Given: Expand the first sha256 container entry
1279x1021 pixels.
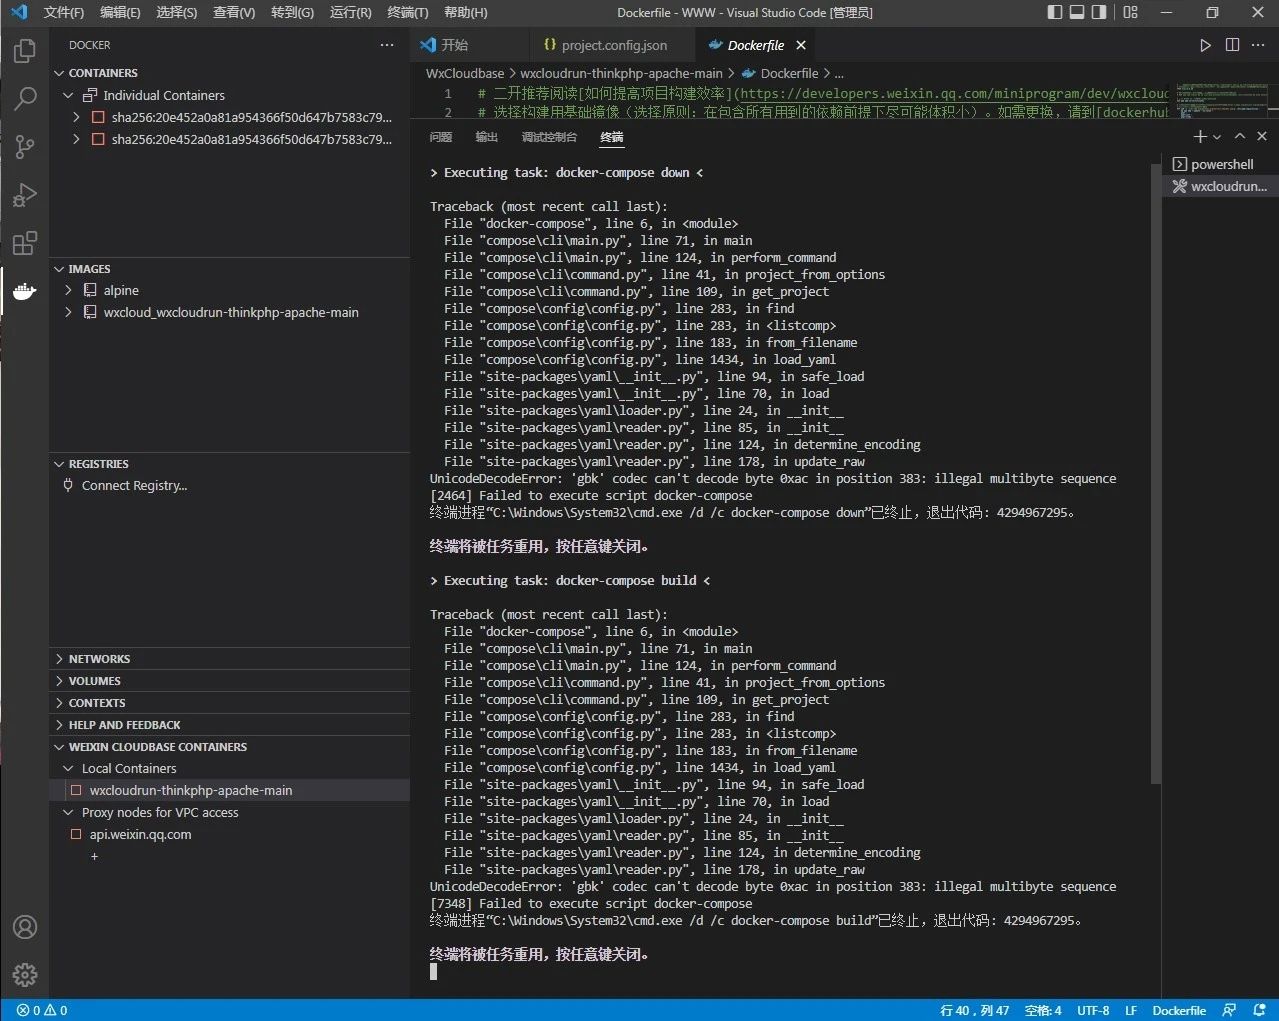Looking at the screenshot, I should (76, 117).
